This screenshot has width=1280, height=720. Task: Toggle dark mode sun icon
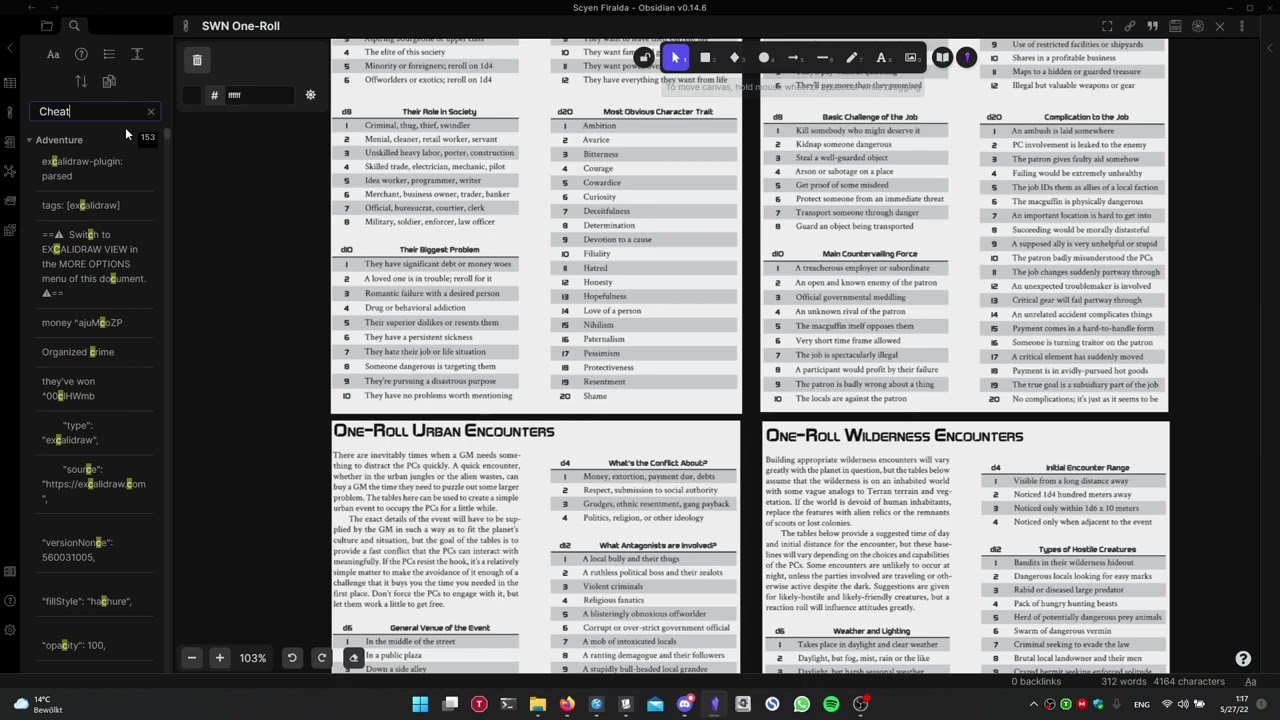tap(310, 95)
